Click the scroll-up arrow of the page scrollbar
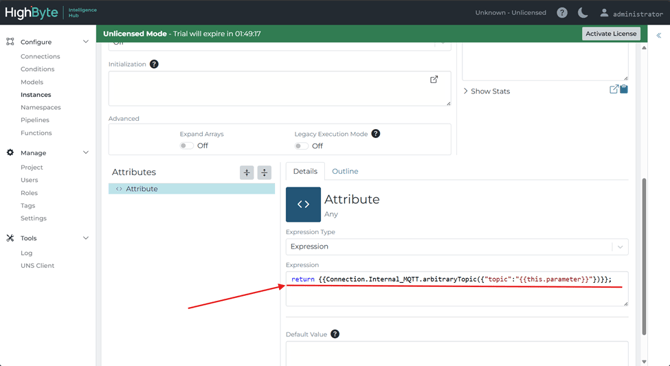 point(644,48)
